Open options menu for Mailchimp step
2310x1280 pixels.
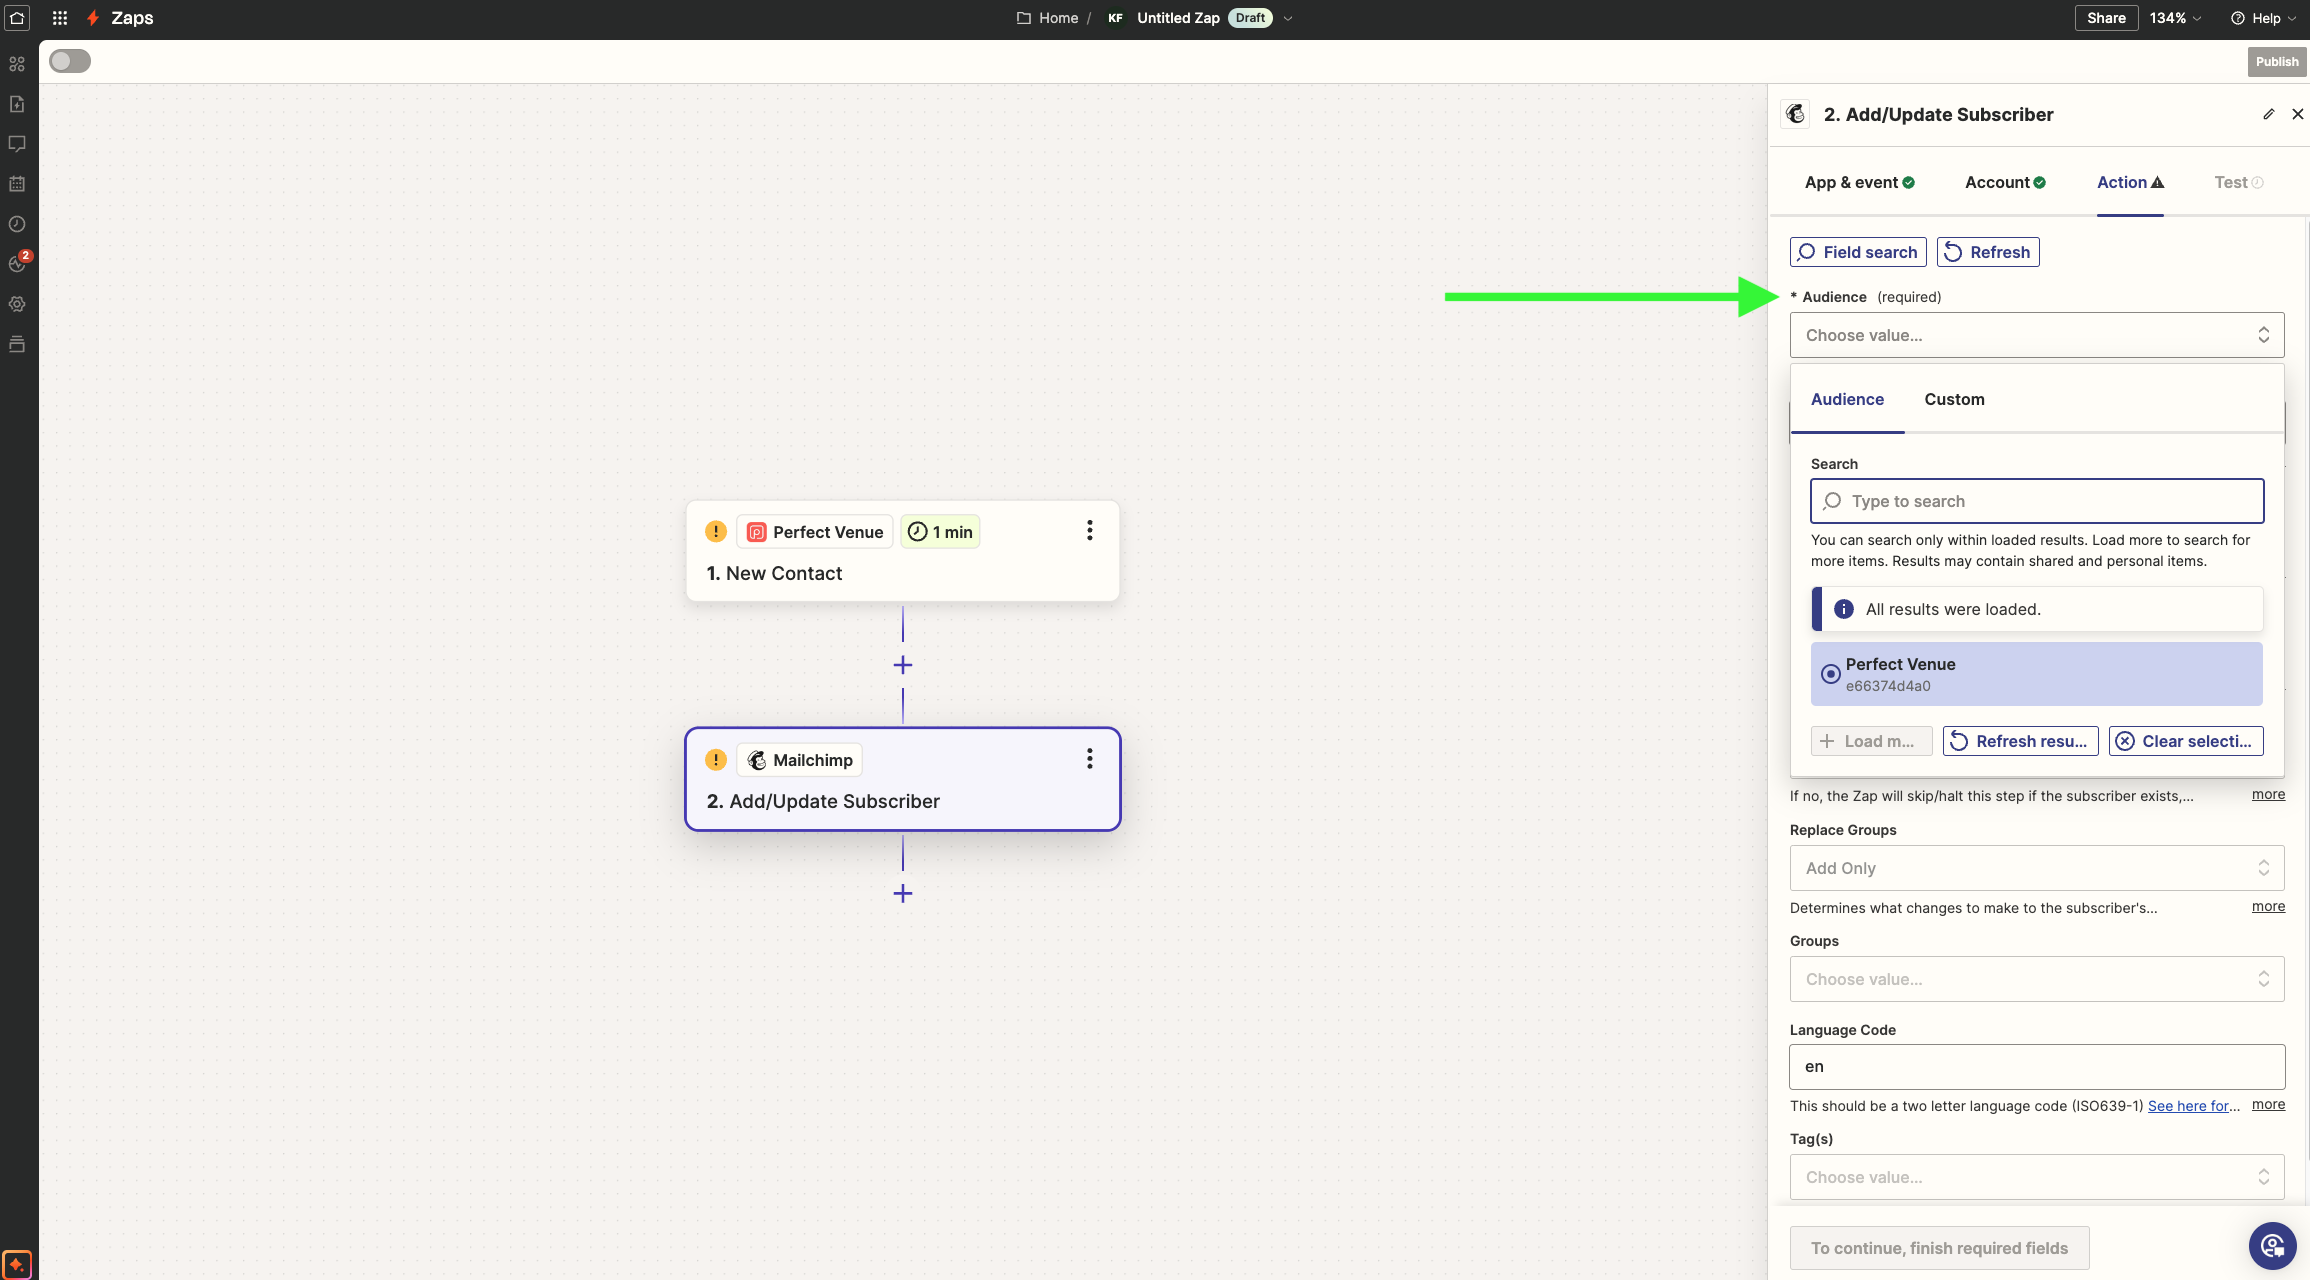point(1090,759)
